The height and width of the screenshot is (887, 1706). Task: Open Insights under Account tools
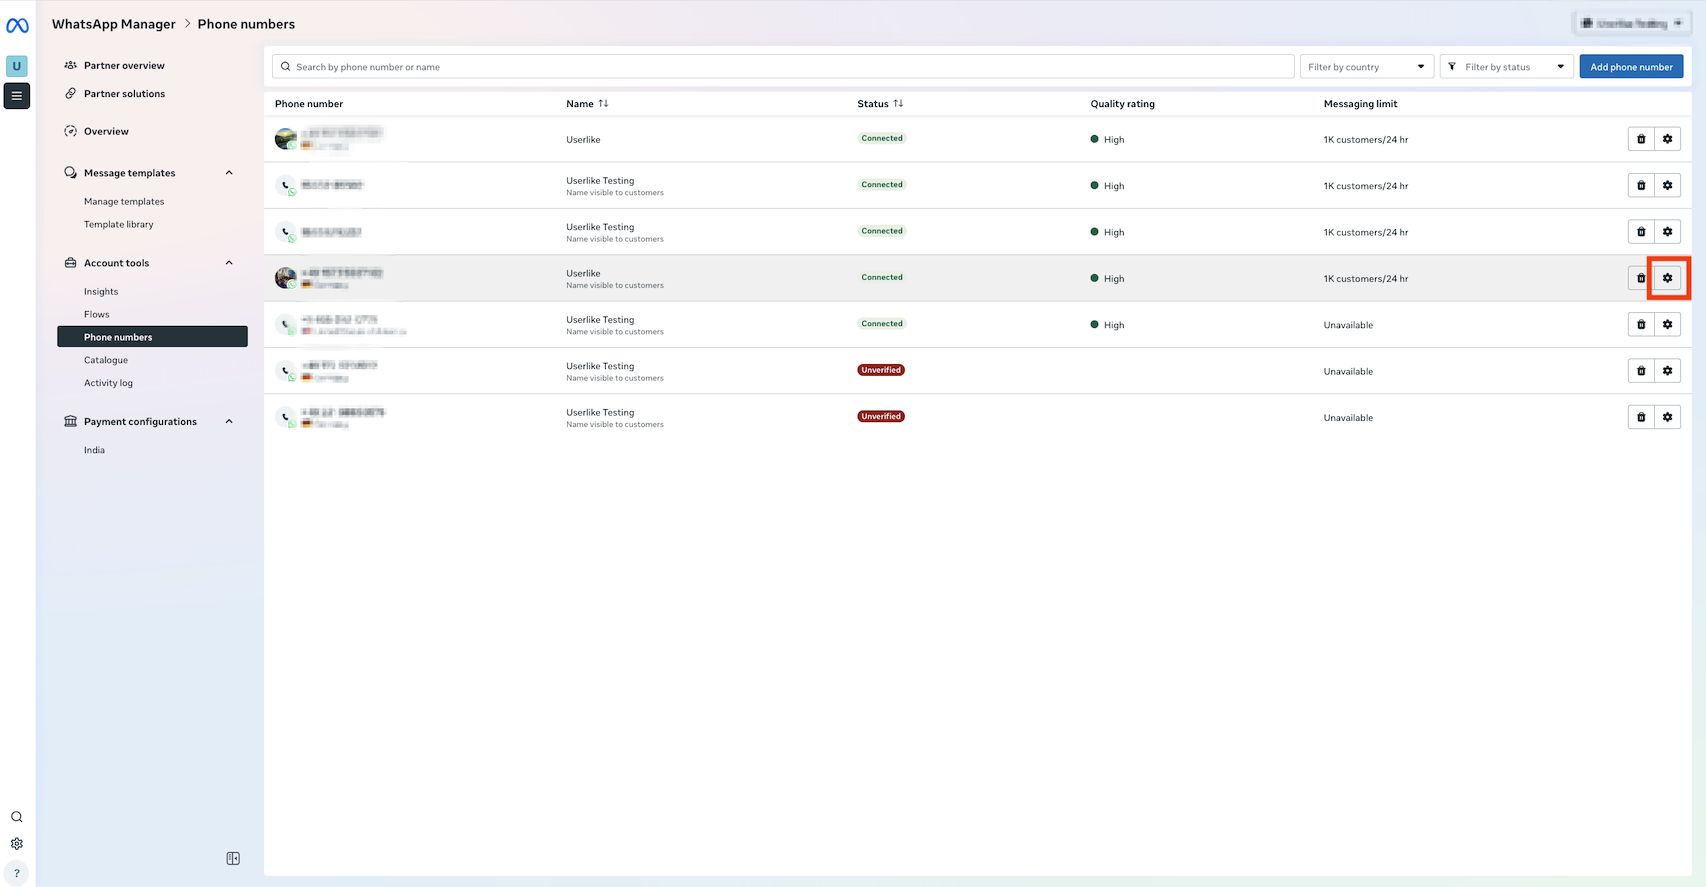point(101,292)
